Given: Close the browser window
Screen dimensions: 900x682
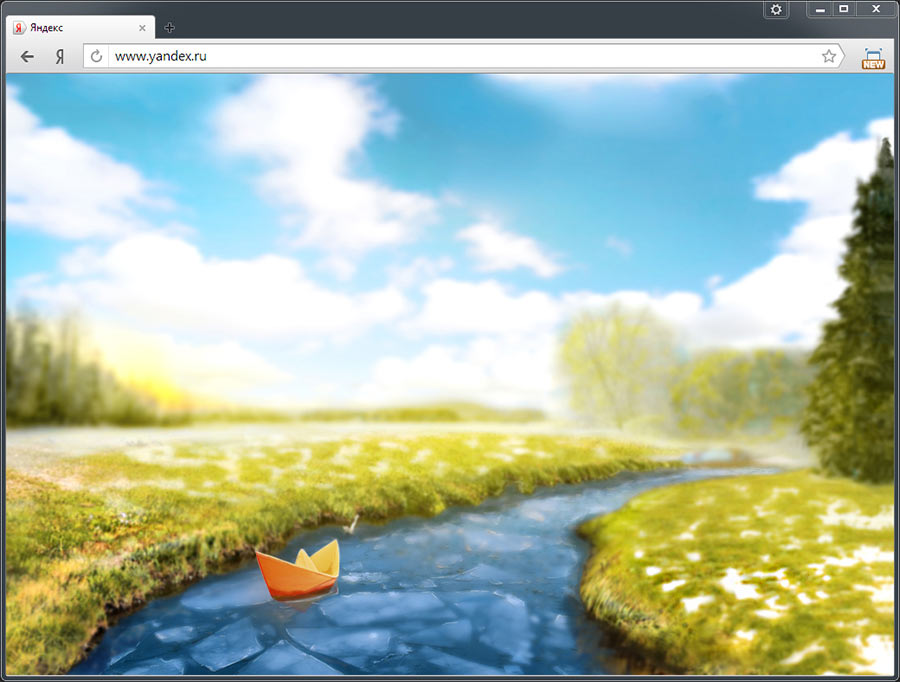Looking at the screenshot, I should click(875, 9).
